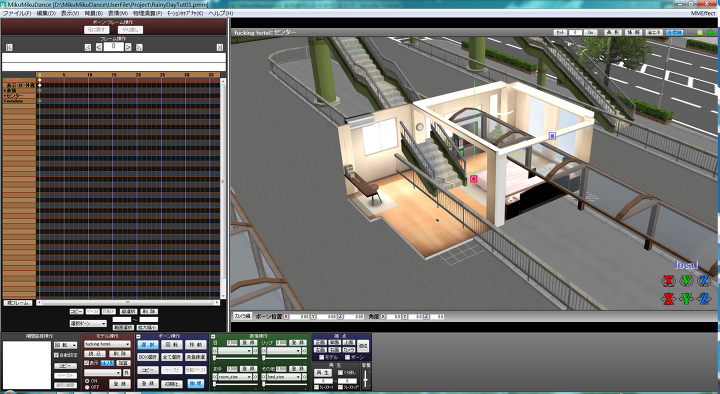Toggle the model display checkbox

(86, 363)
